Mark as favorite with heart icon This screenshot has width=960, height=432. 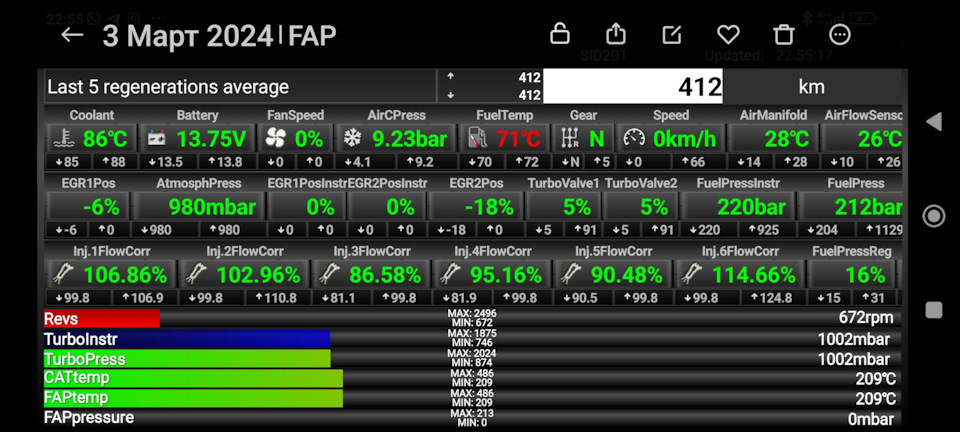(728, 35)
